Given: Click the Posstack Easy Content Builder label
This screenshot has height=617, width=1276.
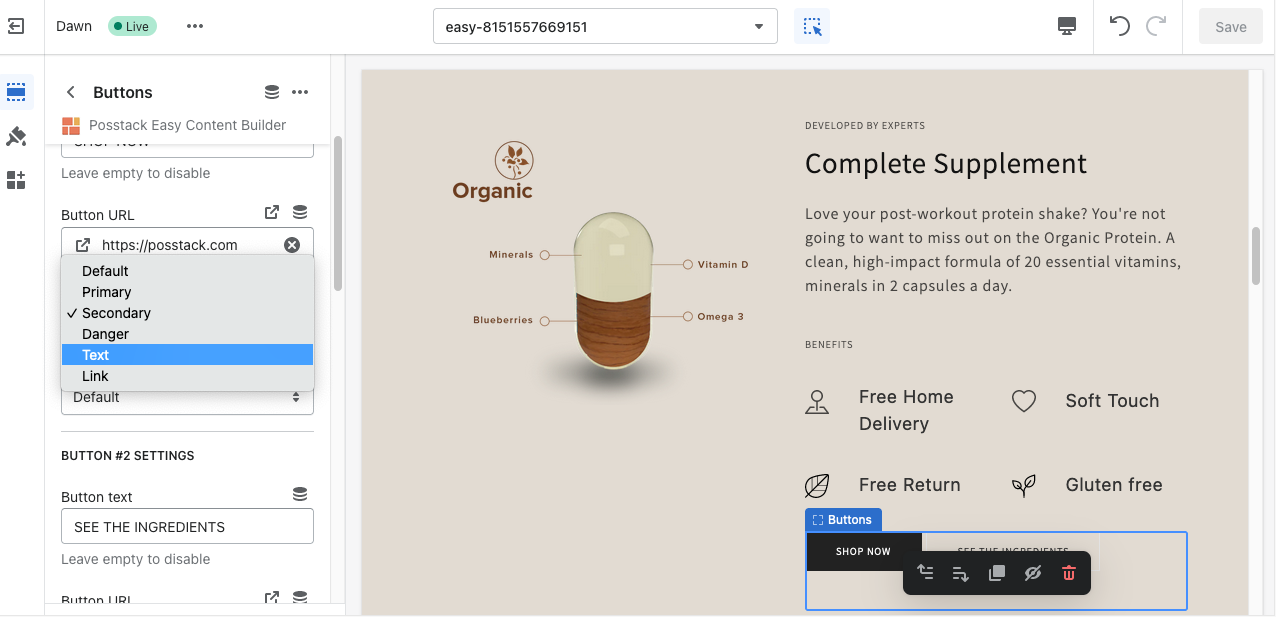Looking at the screenshot, I should click(188, 125).
